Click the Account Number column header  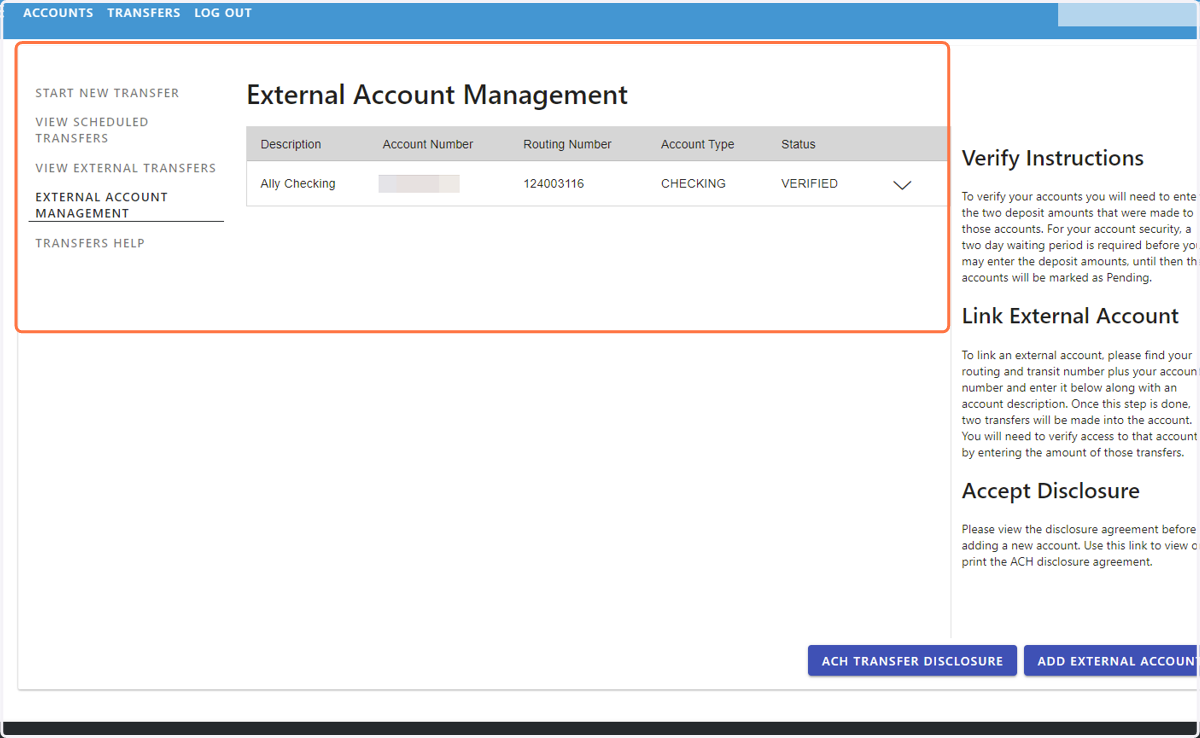428,144
